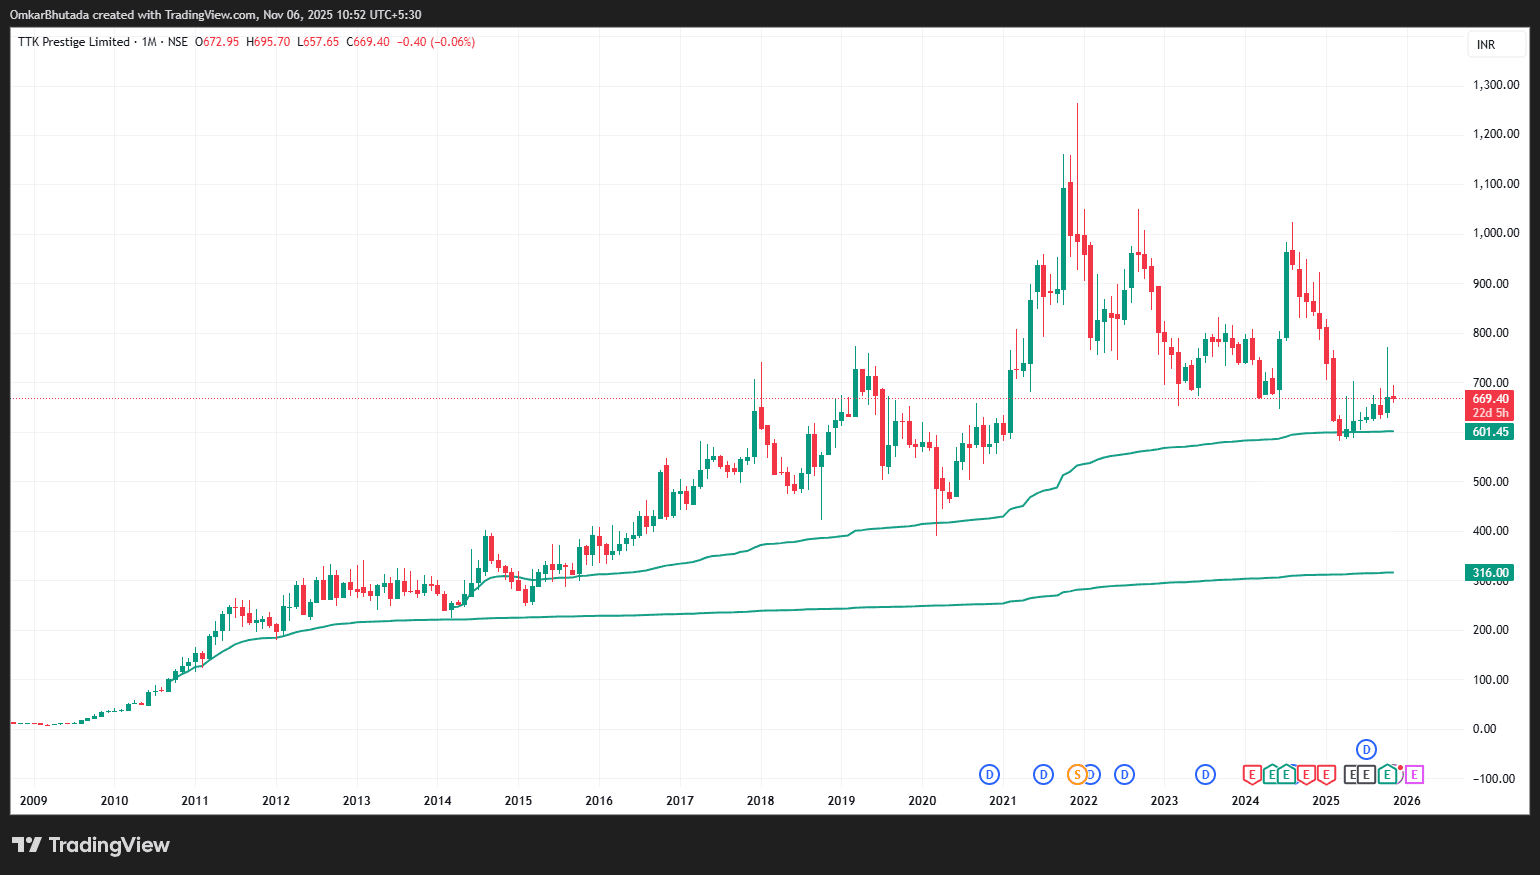Click the 900.00 price axis label
1540x875 pixels.
pyautogui.click(x=1491, y=283)
